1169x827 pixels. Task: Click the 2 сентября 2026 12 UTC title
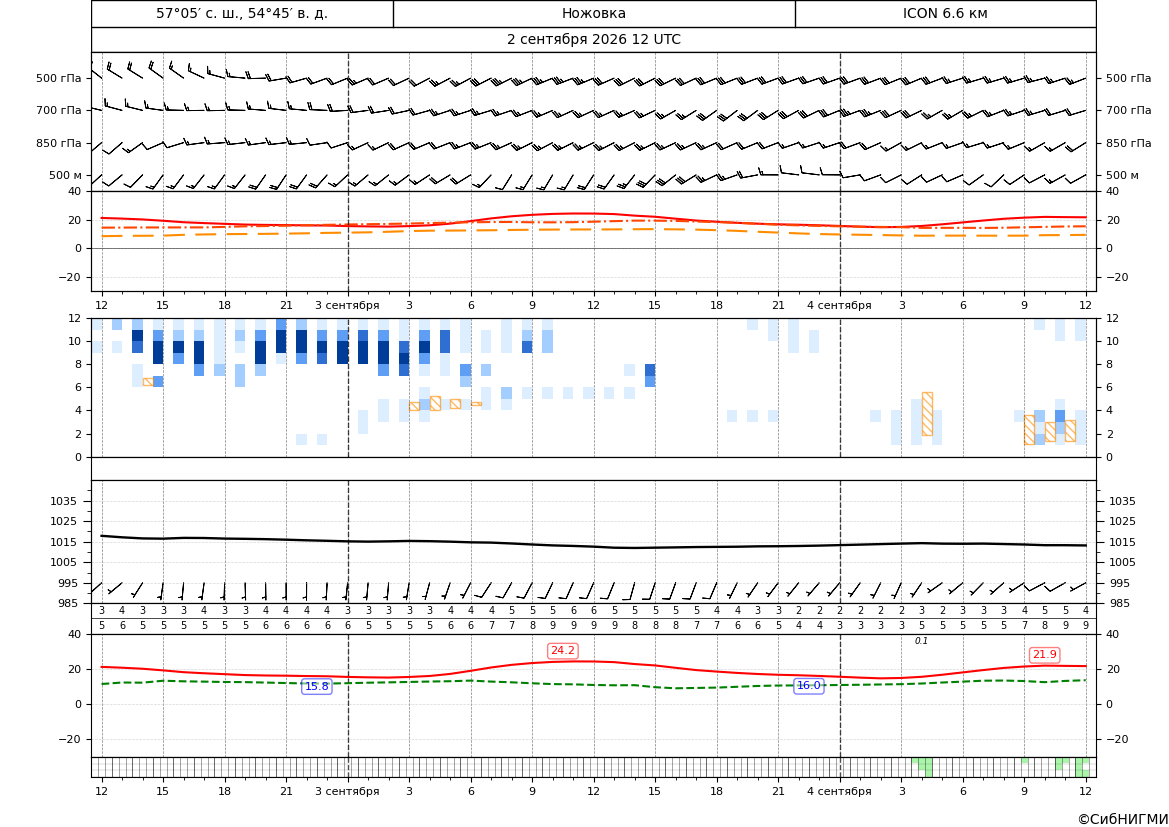click(x=593, y=40)
